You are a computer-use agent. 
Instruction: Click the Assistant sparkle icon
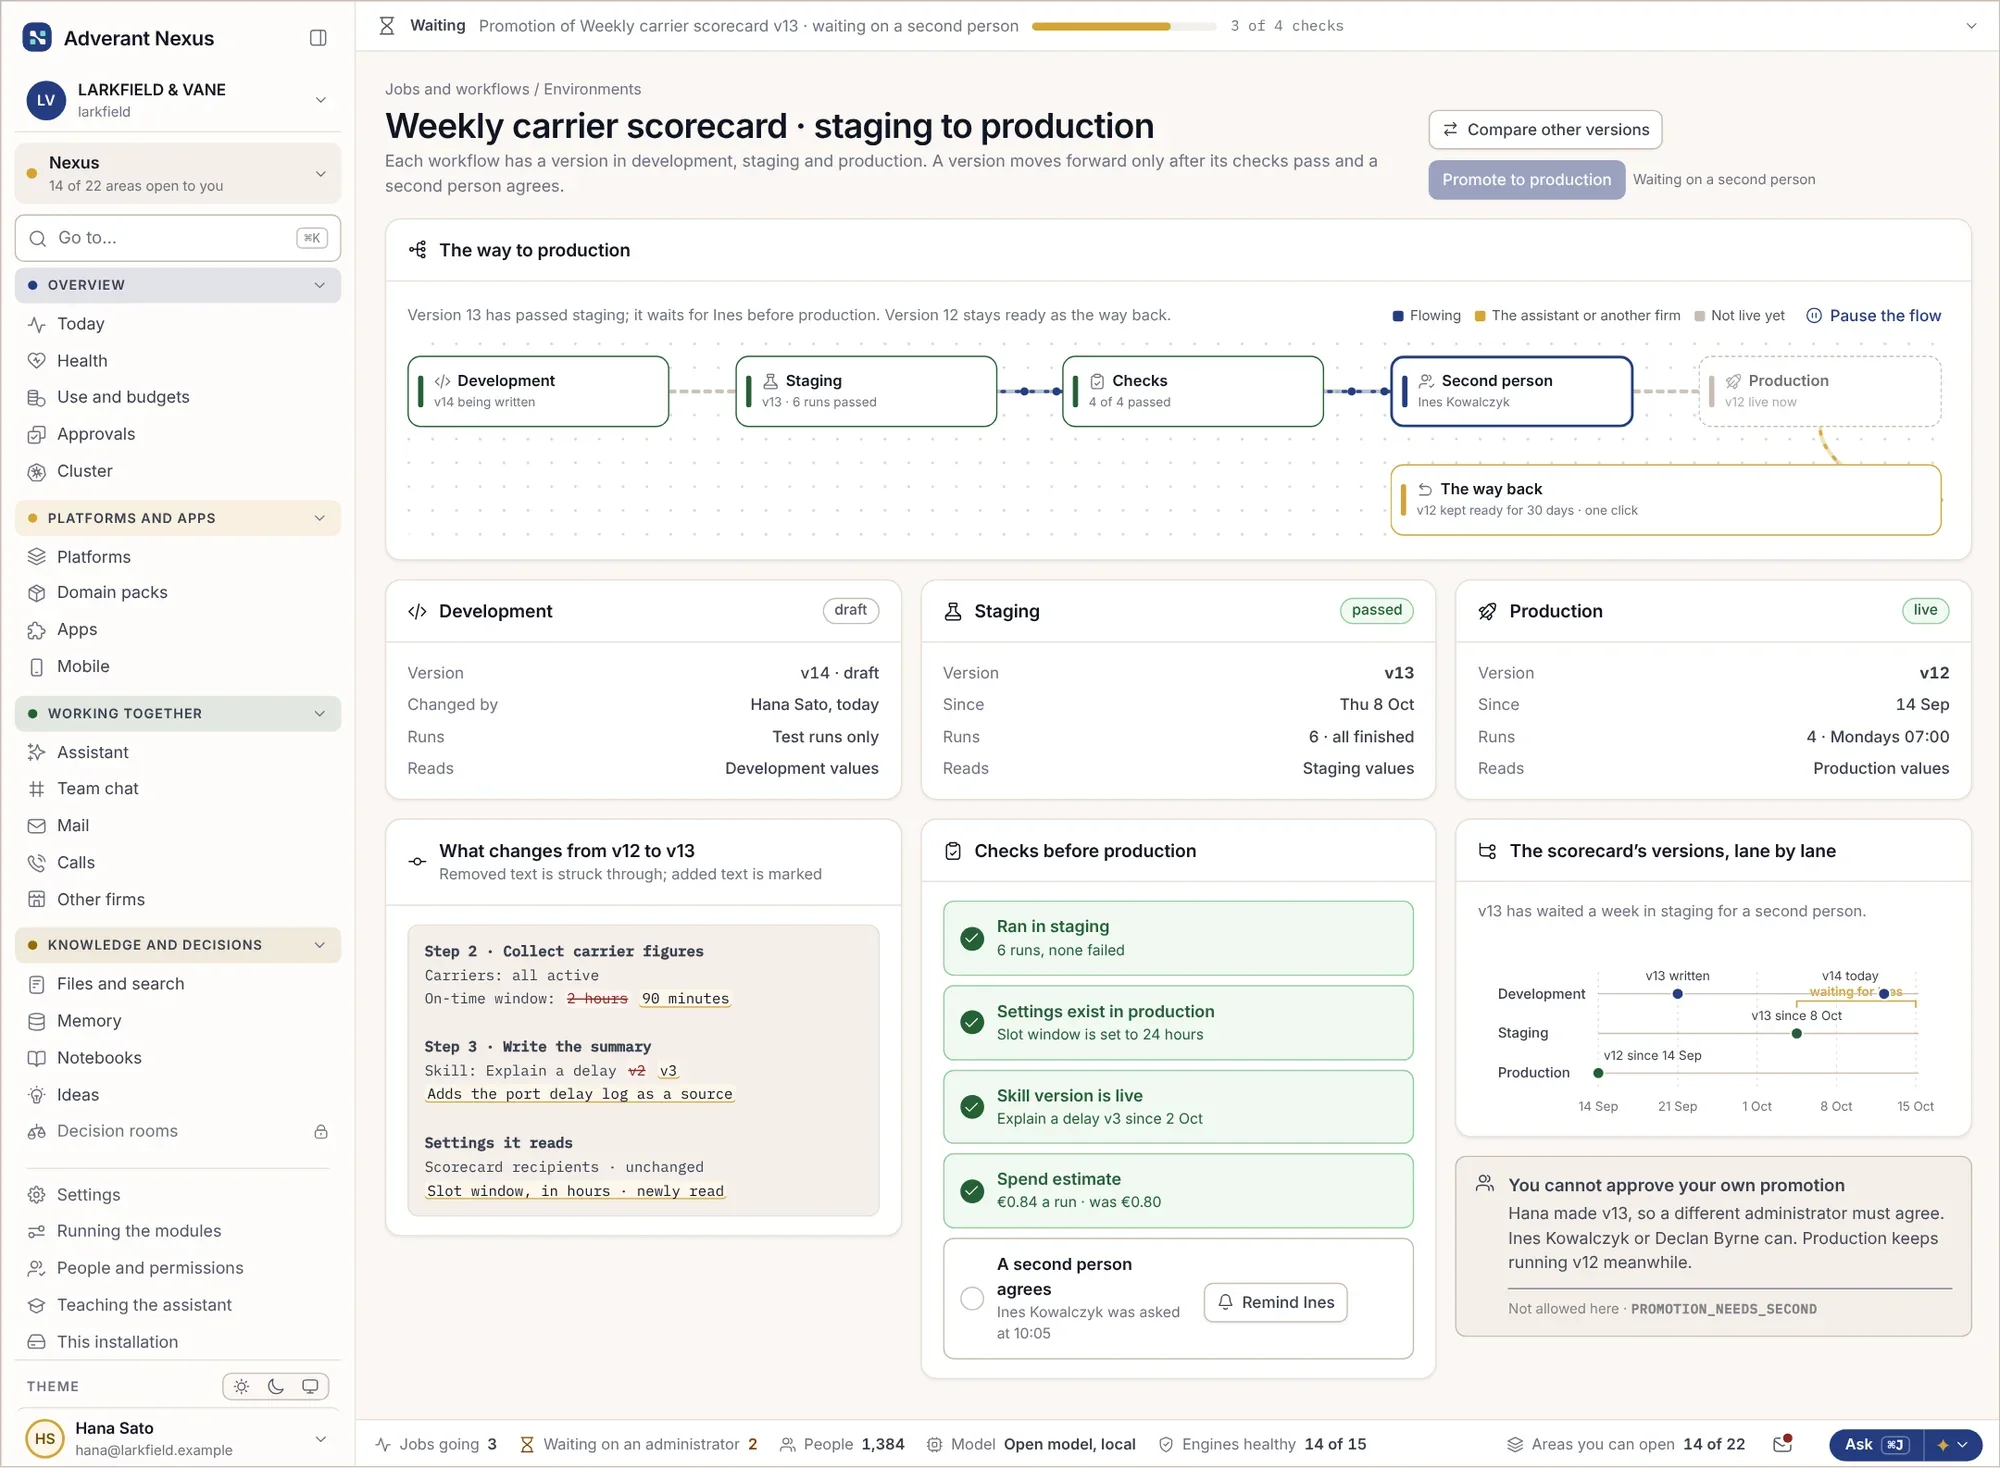coord(37,752)
